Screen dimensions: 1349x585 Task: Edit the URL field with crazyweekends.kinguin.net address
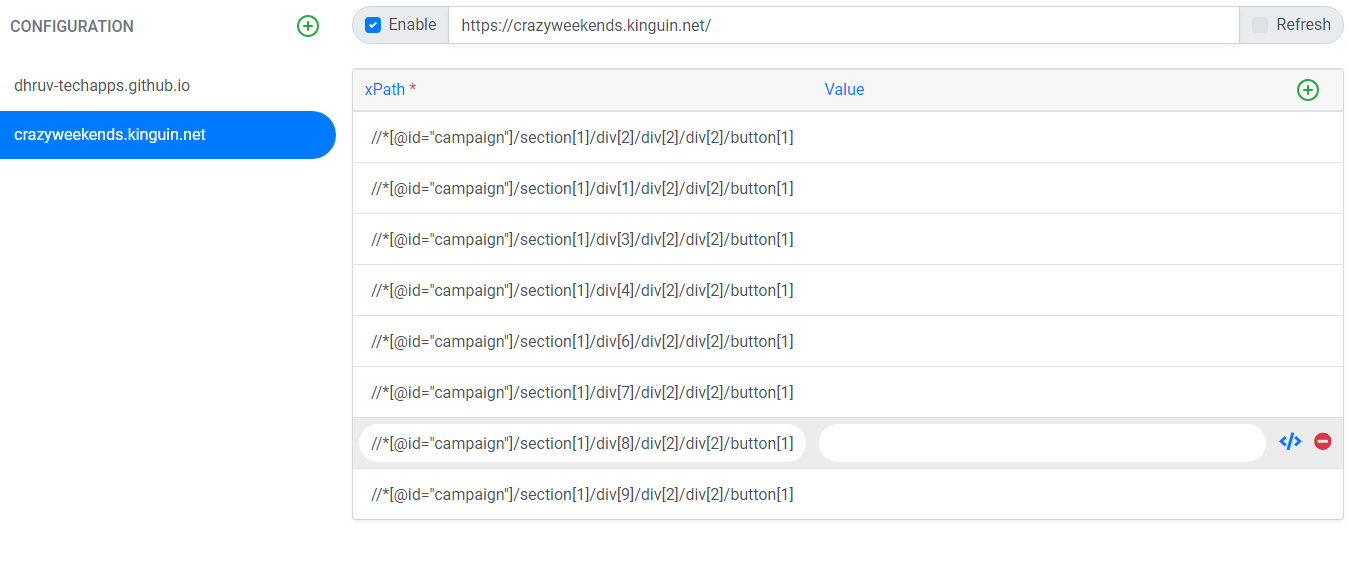tap(844, 25)
